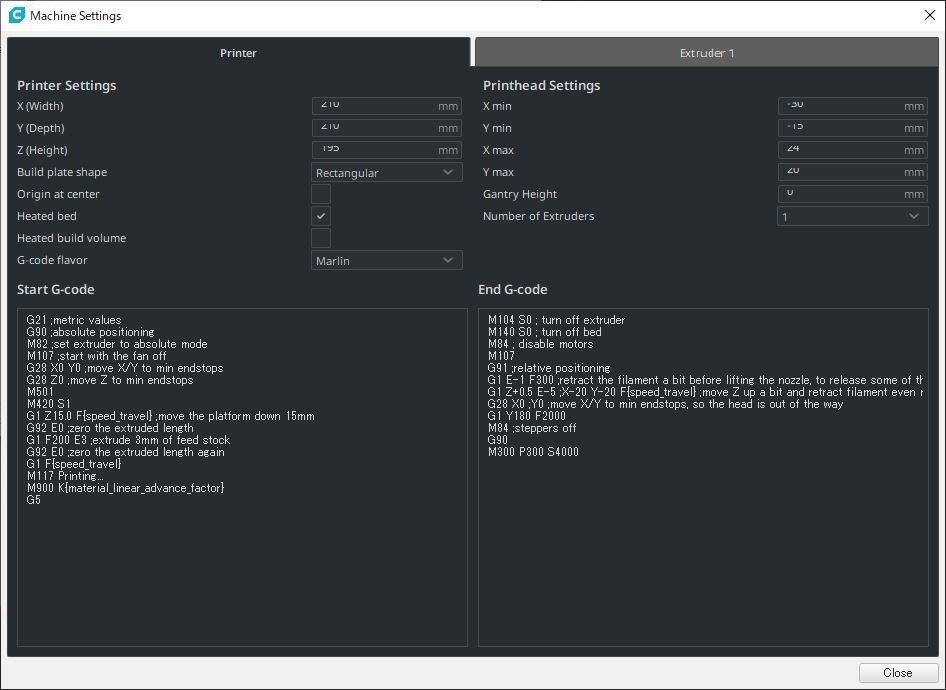The height and width of the screenshot is (690, 946).
Task: Click the 'G21 ;metric values' line
Action: (x=74, y=320)
